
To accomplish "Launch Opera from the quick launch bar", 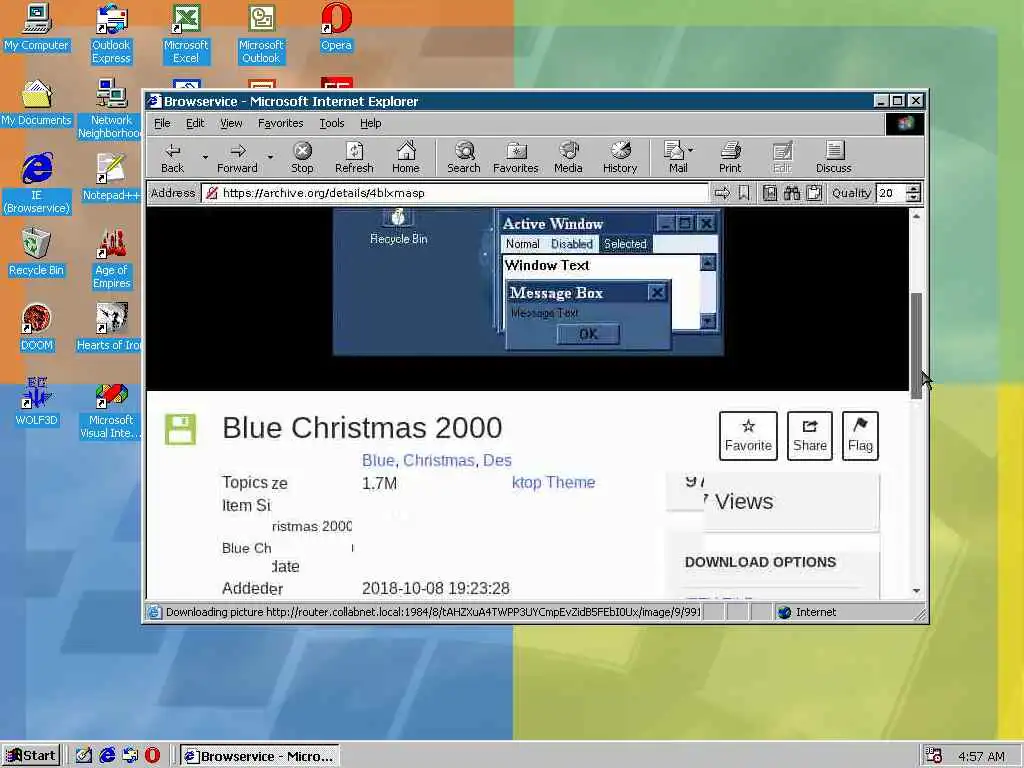I will [x=152, y=756].
